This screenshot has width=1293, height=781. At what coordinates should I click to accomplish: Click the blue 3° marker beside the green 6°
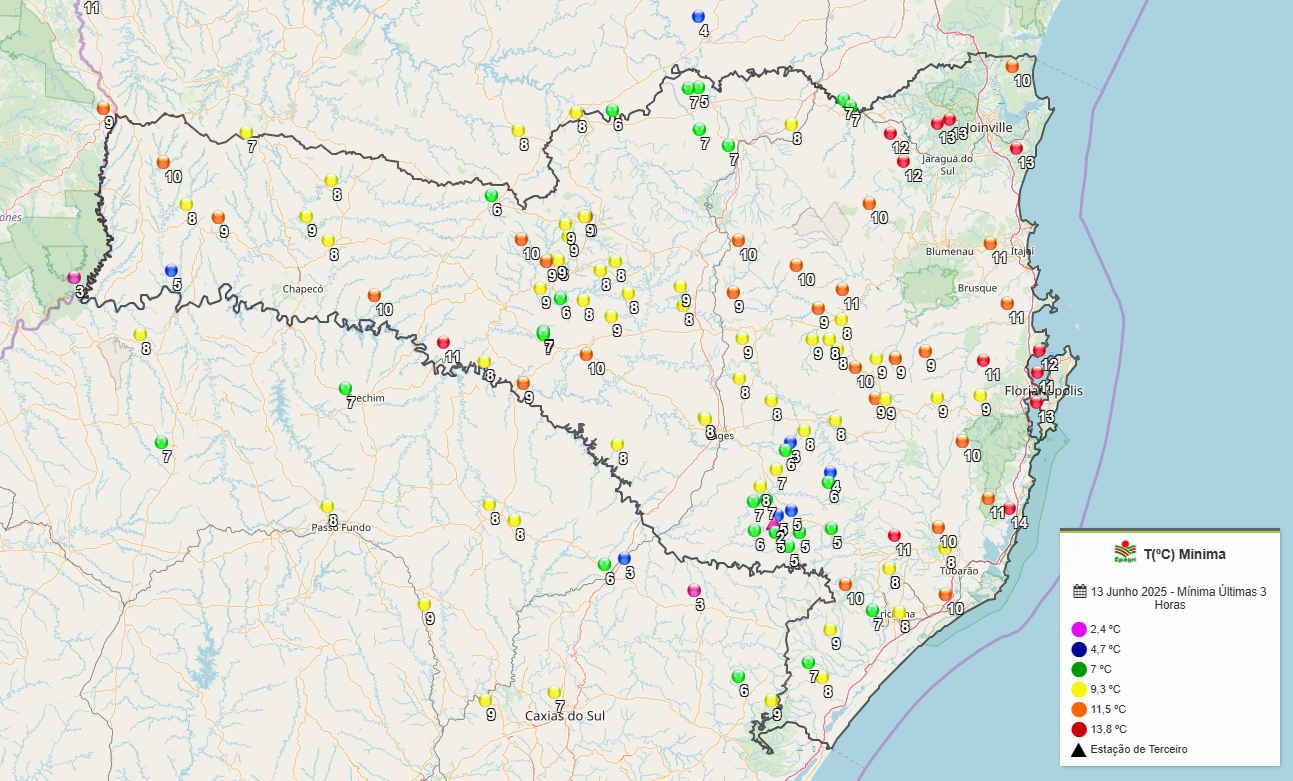tap(624, 558)
